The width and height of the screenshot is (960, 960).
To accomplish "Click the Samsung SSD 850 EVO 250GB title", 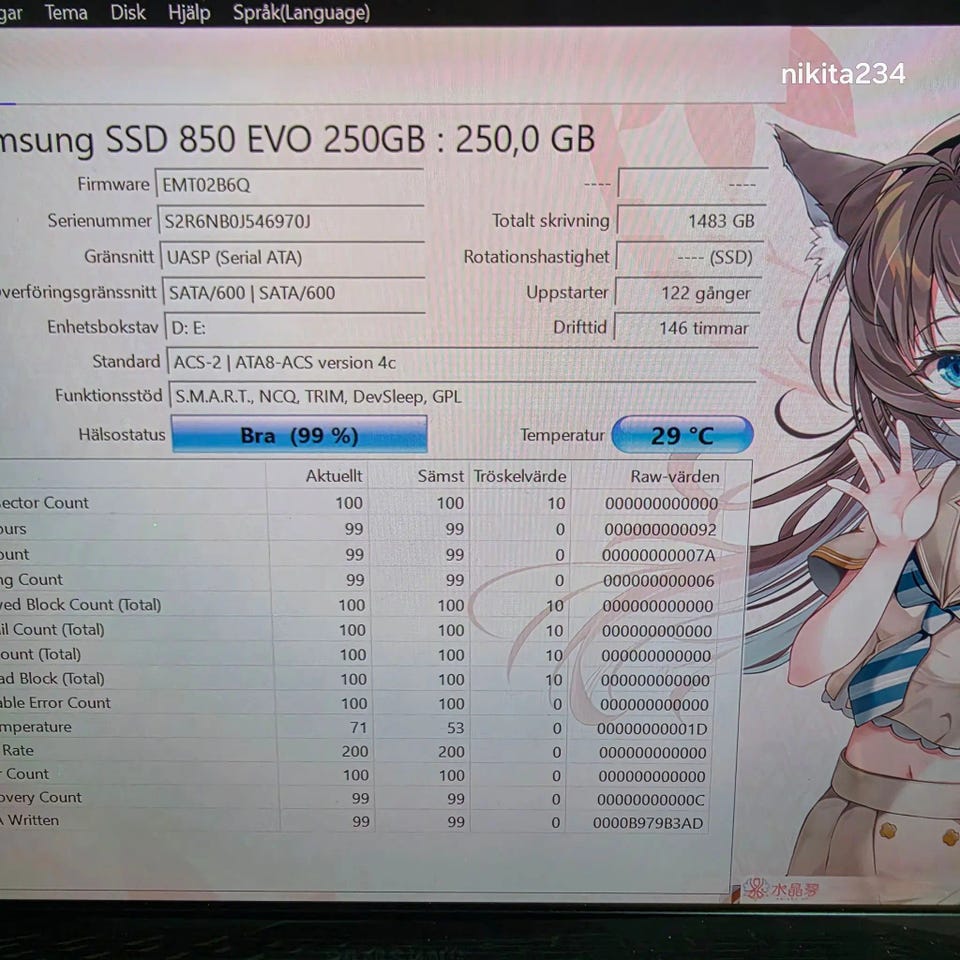I will [x=297, y=140].
